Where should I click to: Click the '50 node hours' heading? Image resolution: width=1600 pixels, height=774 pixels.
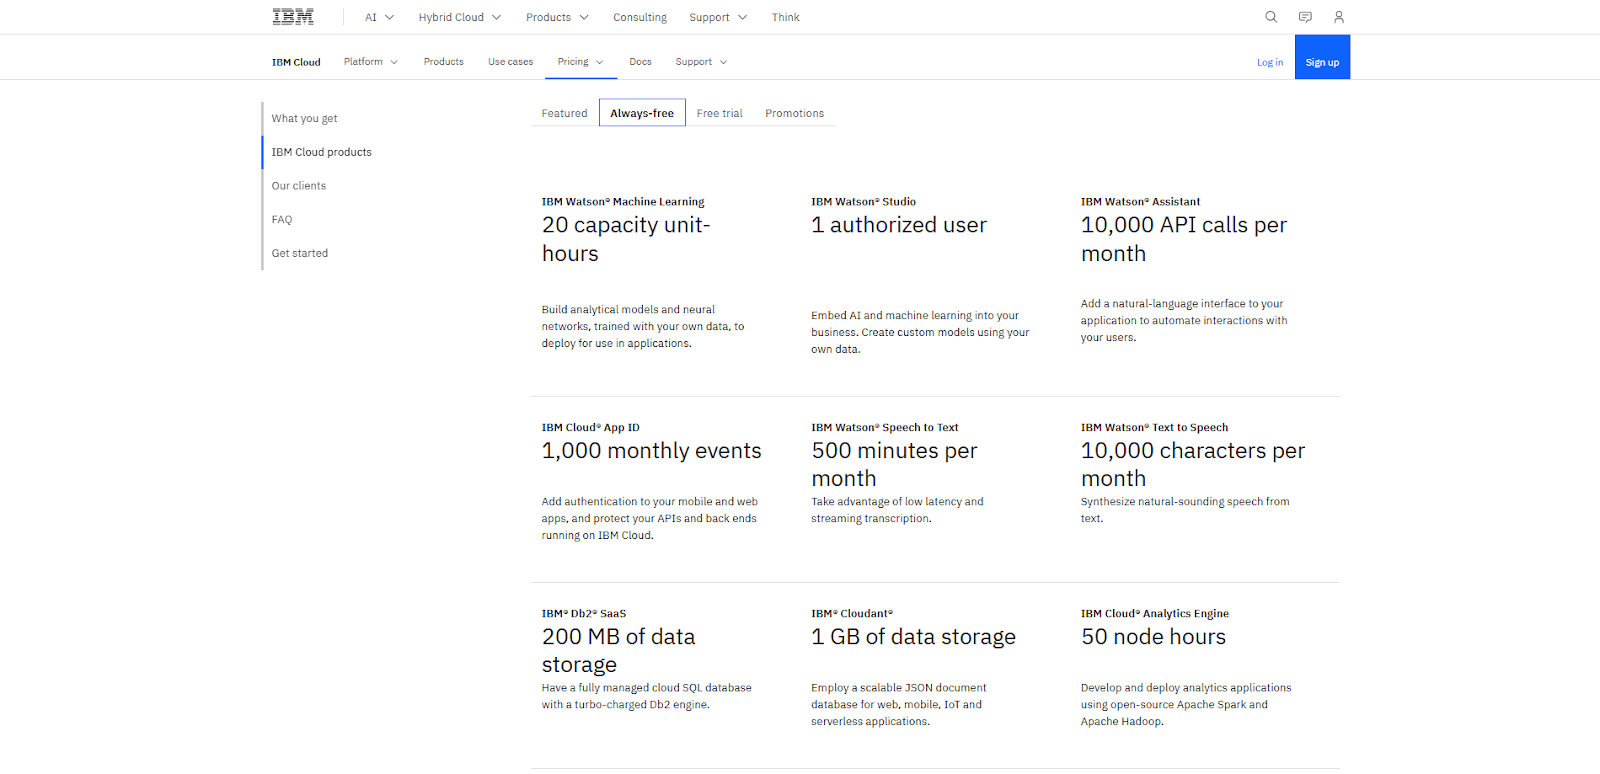tap(1153, 637)
